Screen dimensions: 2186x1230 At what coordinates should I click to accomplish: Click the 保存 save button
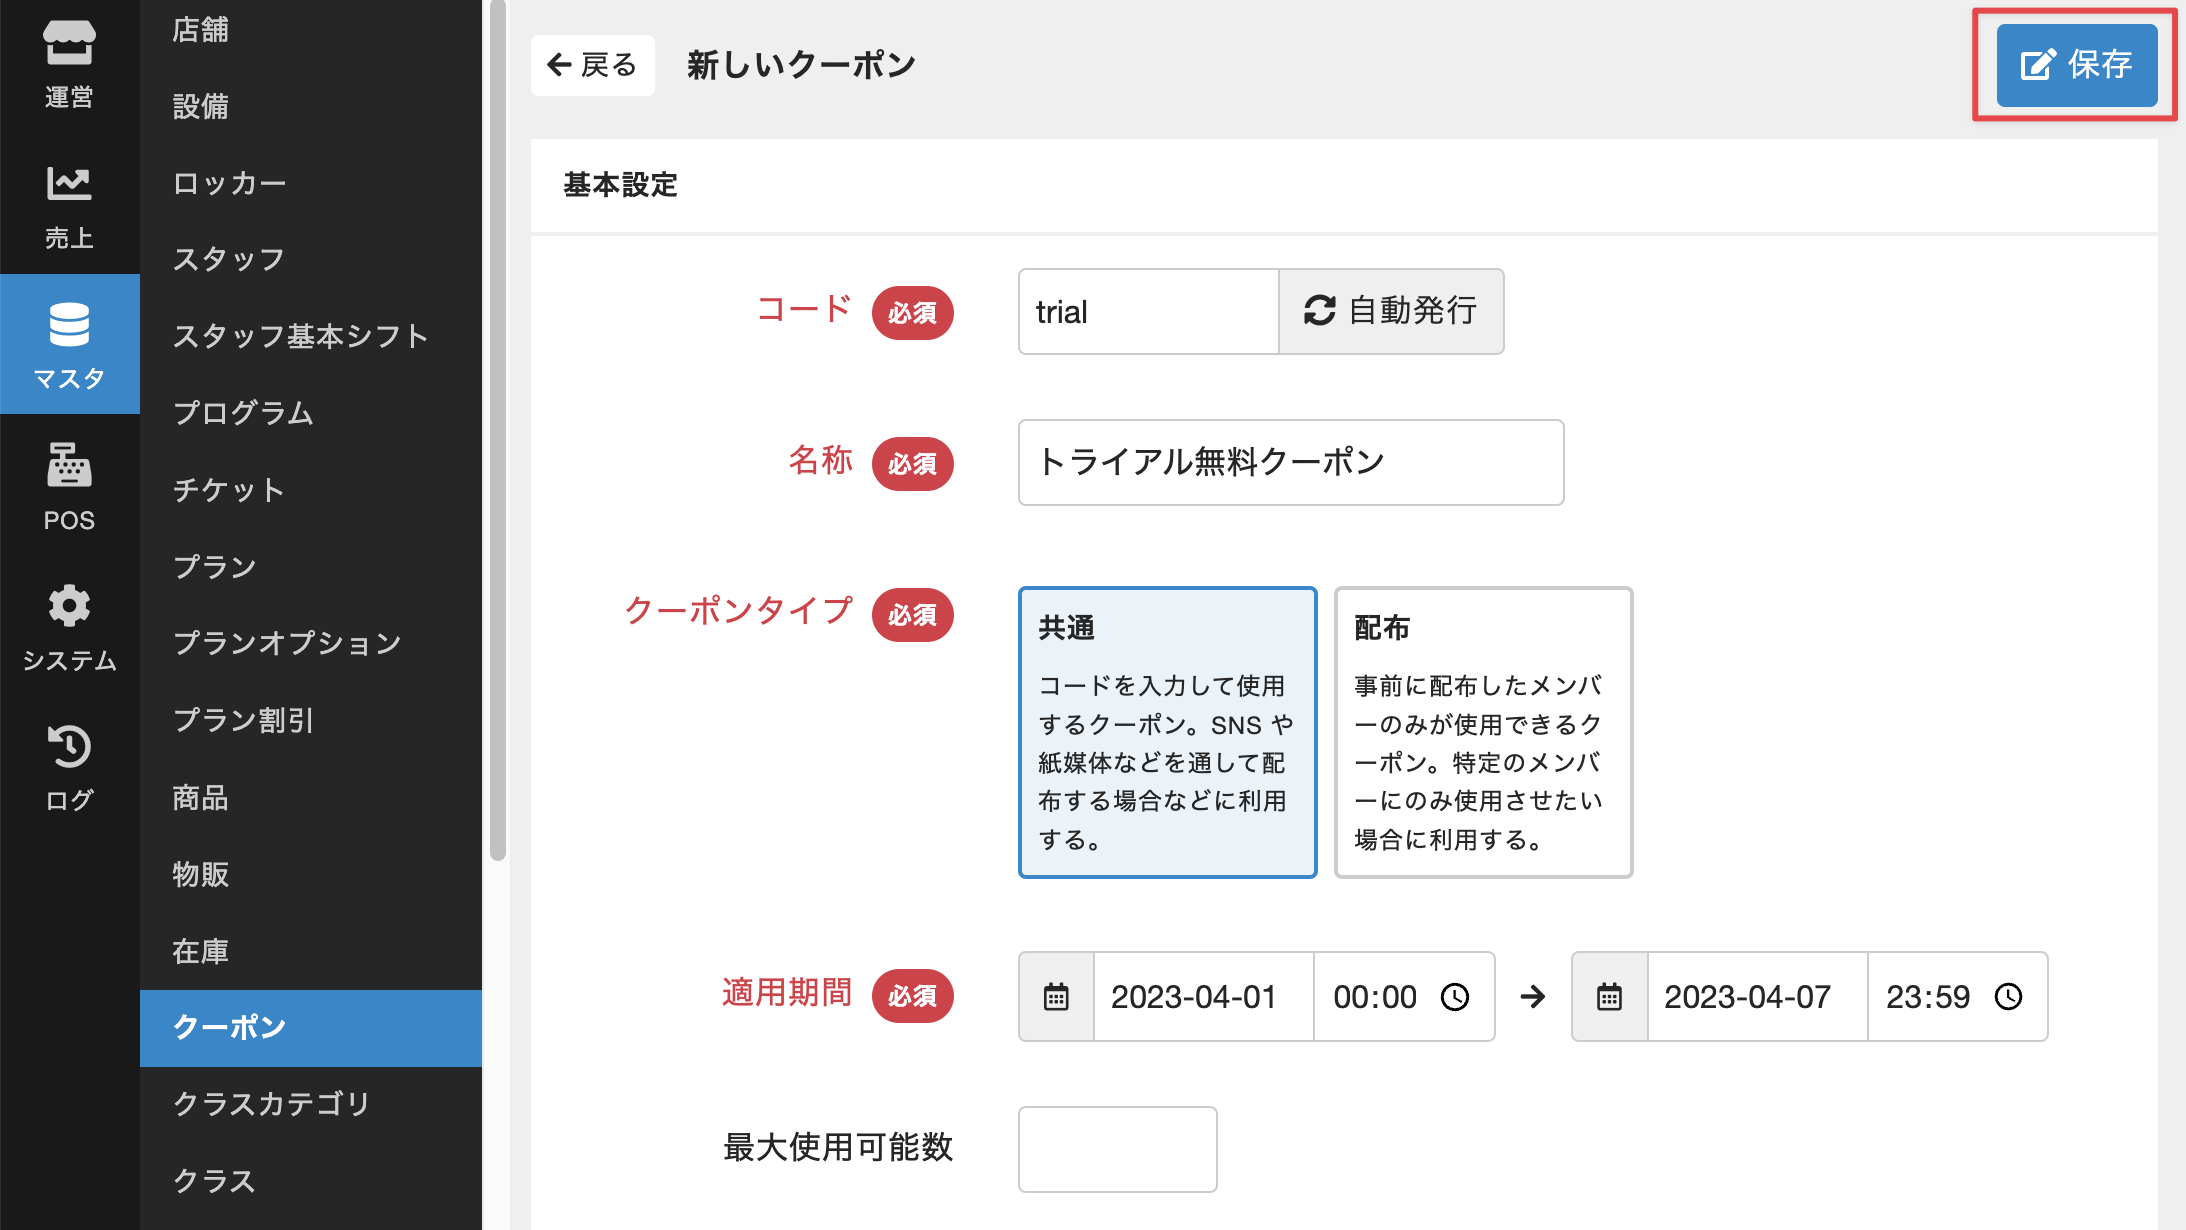point(2076,65)
